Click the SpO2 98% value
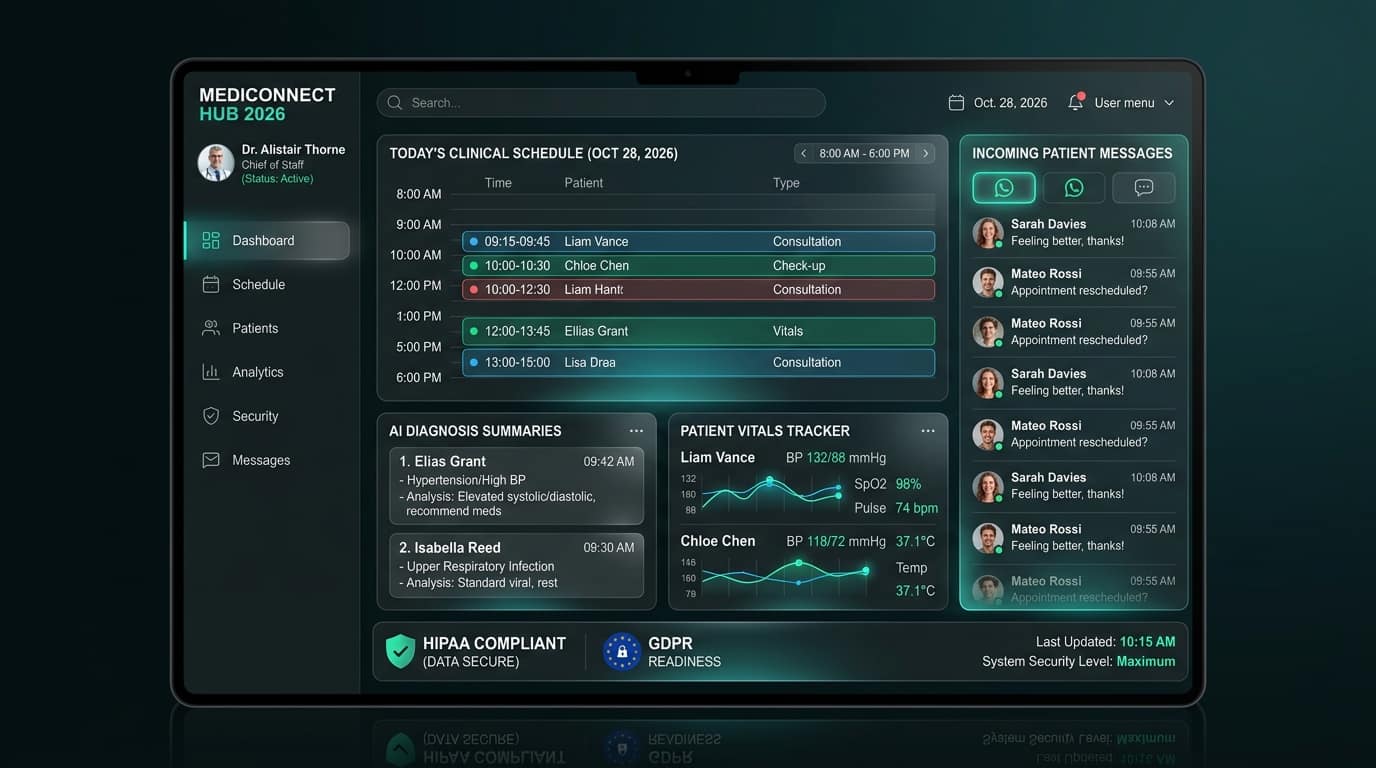The image size is (1376, 768). (909, 484)
